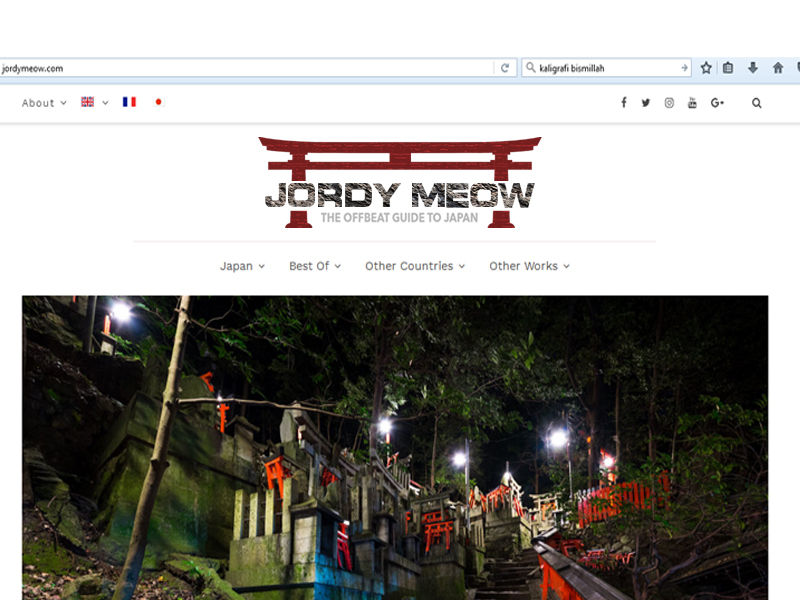Click the Jordy Meow site logo
This screenshot has height=600, width=800.
[400, 183]
